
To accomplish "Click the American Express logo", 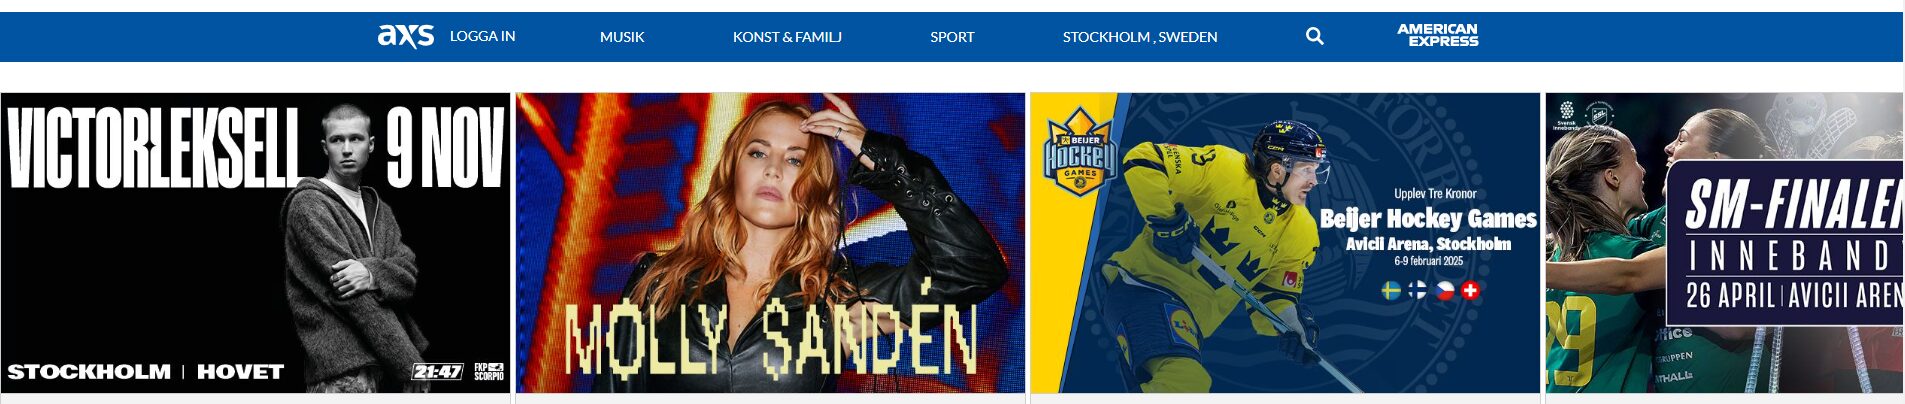I will point(1438,35).
